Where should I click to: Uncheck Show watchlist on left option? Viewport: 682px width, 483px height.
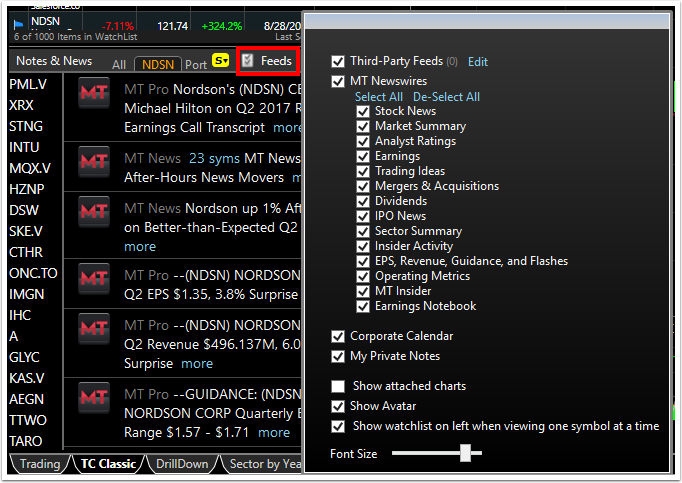tap(338, 426)
